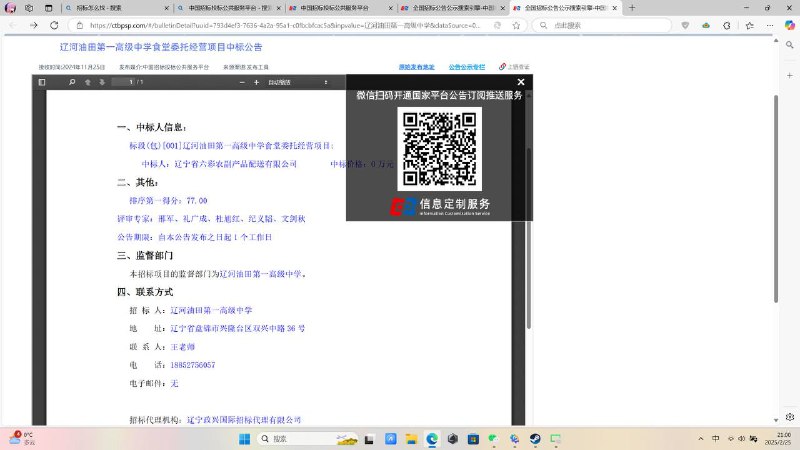Add sidebar app with plus icon

[x=790, y=75]
